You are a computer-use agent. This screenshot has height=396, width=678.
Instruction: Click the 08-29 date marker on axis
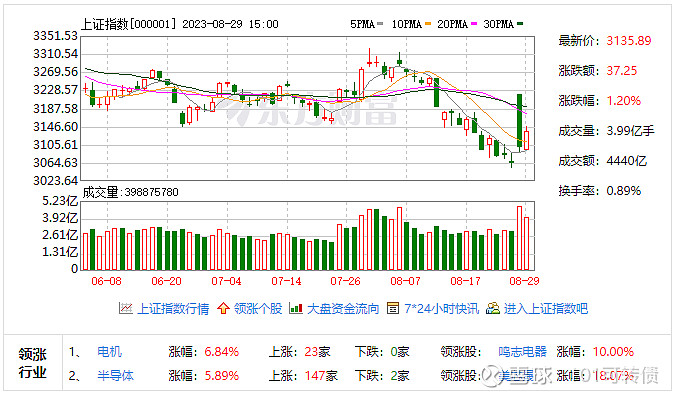[524, 281]
